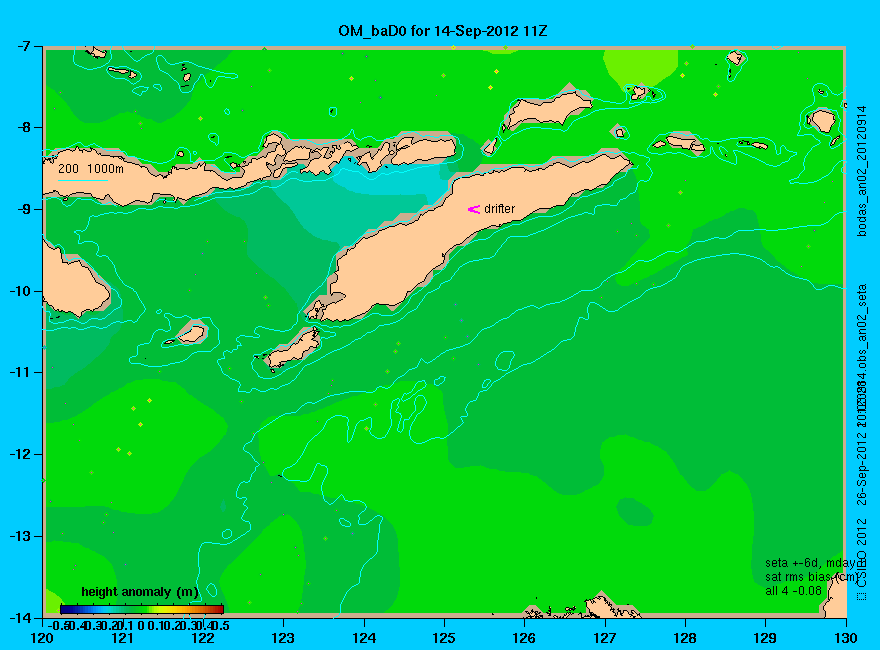
Task: Click the '-14' latitude axis label
Action: pos(22,618)
